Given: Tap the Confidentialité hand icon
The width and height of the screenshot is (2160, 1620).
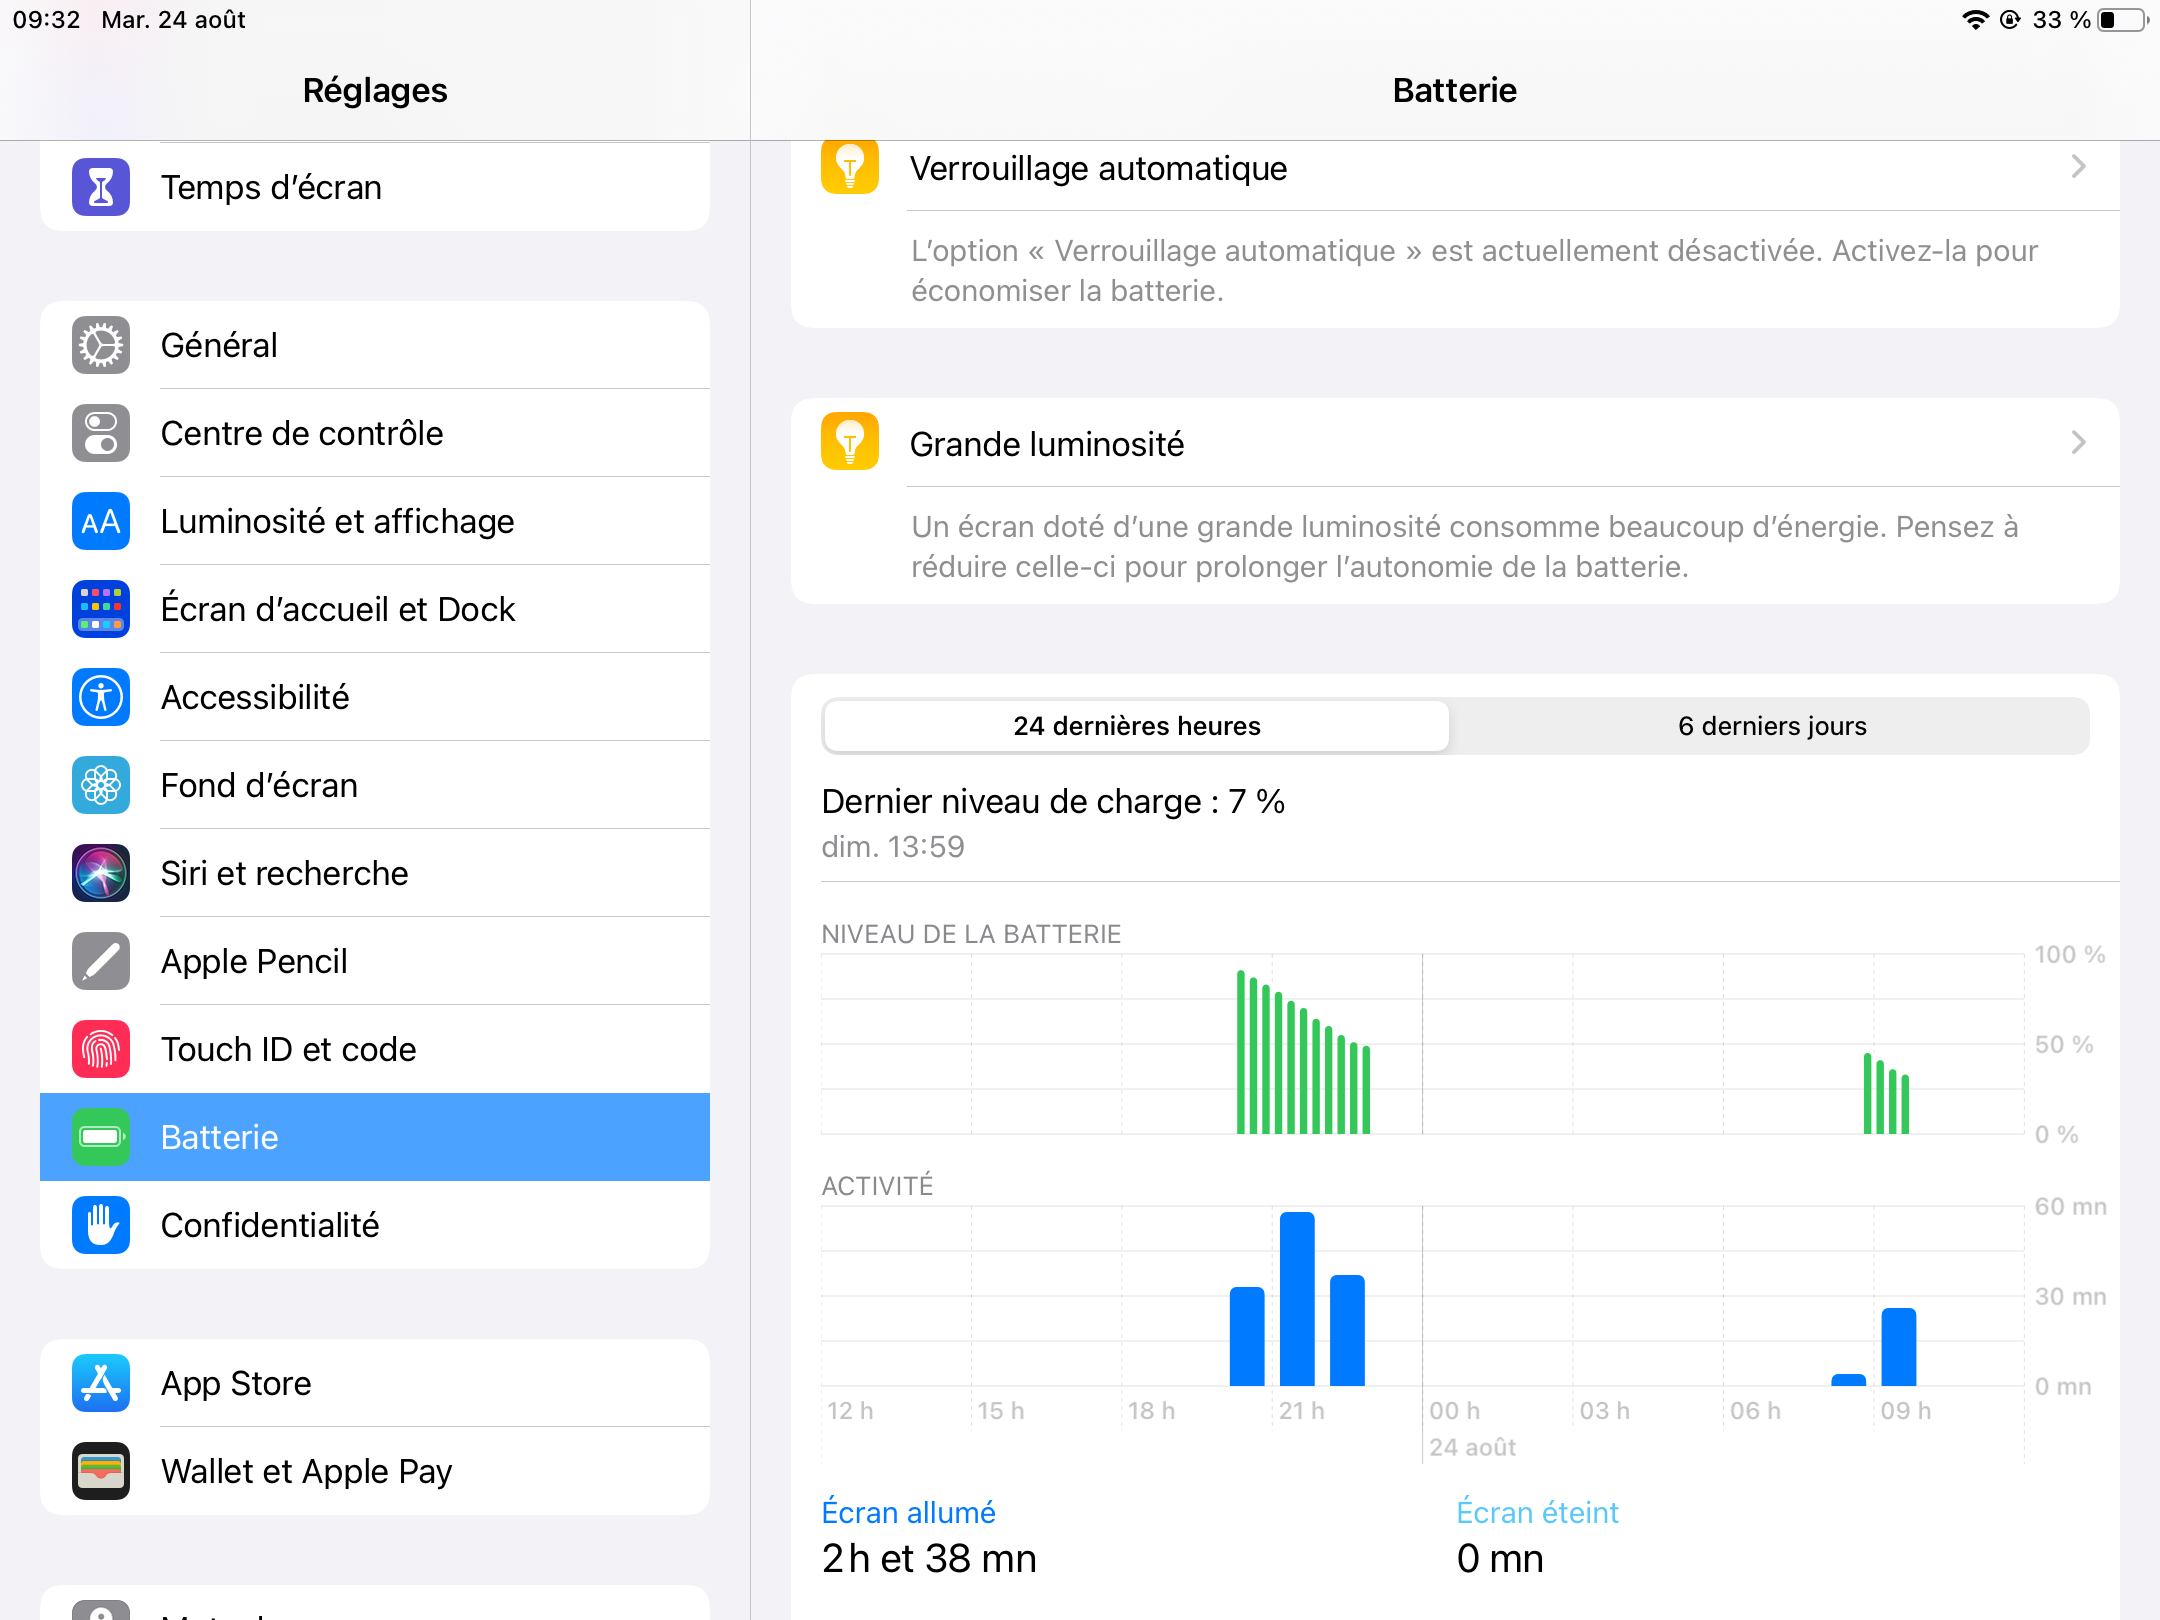Looking at the screenshot, I should pyautogui.click(x=101, y=1225).
